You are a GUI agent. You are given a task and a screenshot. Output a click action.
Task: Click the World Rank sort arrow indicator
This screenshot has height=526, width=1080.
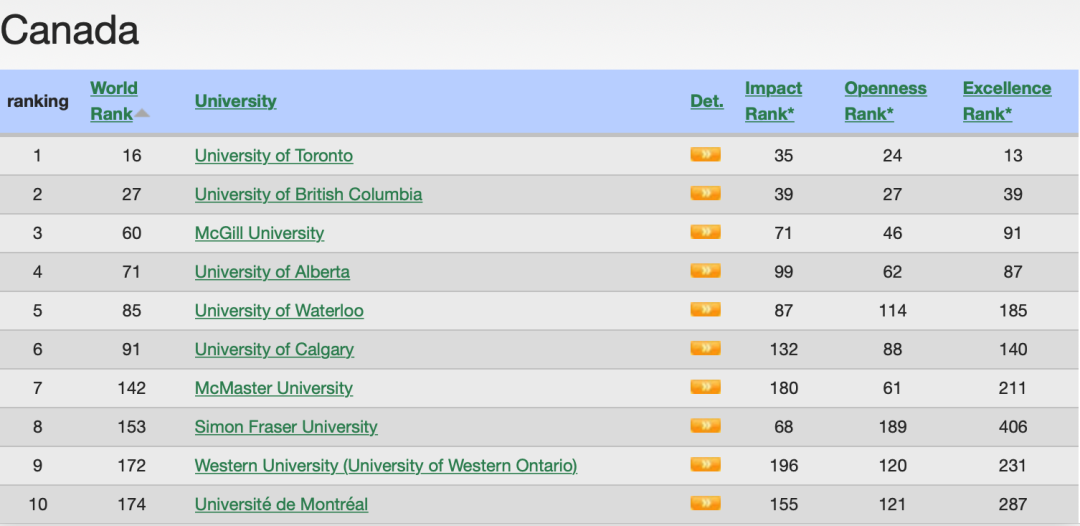pyautogui.click(x=142, y=114)
